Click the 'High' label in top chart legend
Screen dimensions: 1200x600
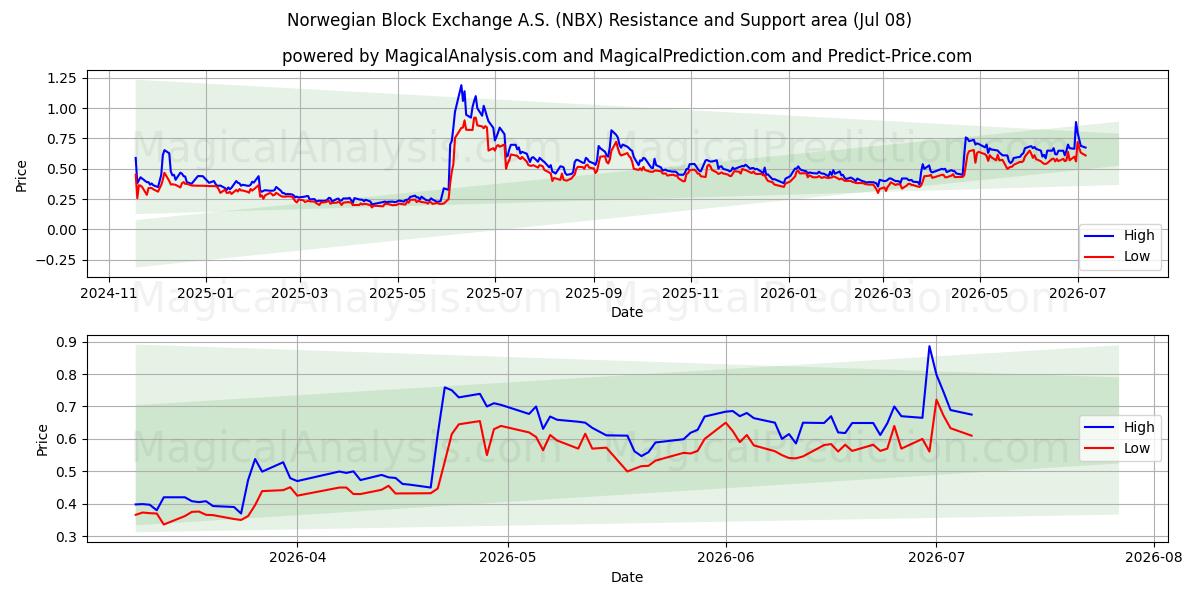(1138, 236)
